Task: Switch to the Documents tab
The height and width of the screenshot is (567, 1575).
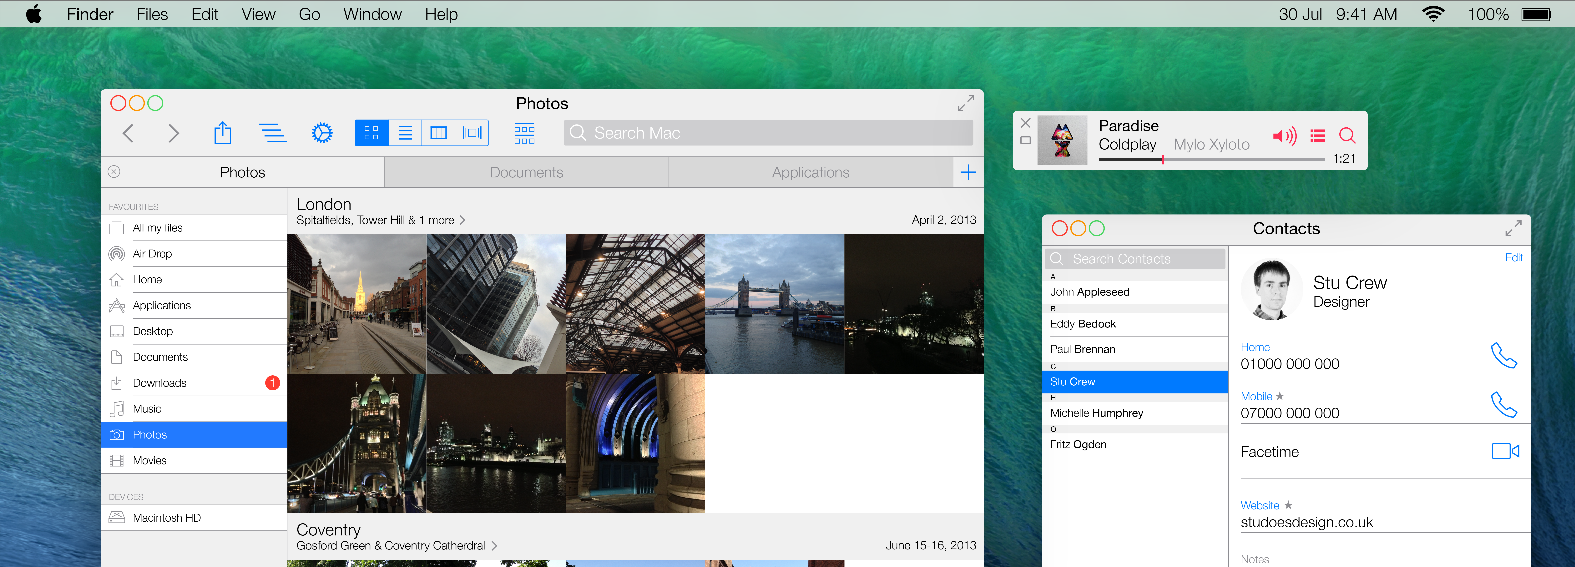Action: click(526, 172)
